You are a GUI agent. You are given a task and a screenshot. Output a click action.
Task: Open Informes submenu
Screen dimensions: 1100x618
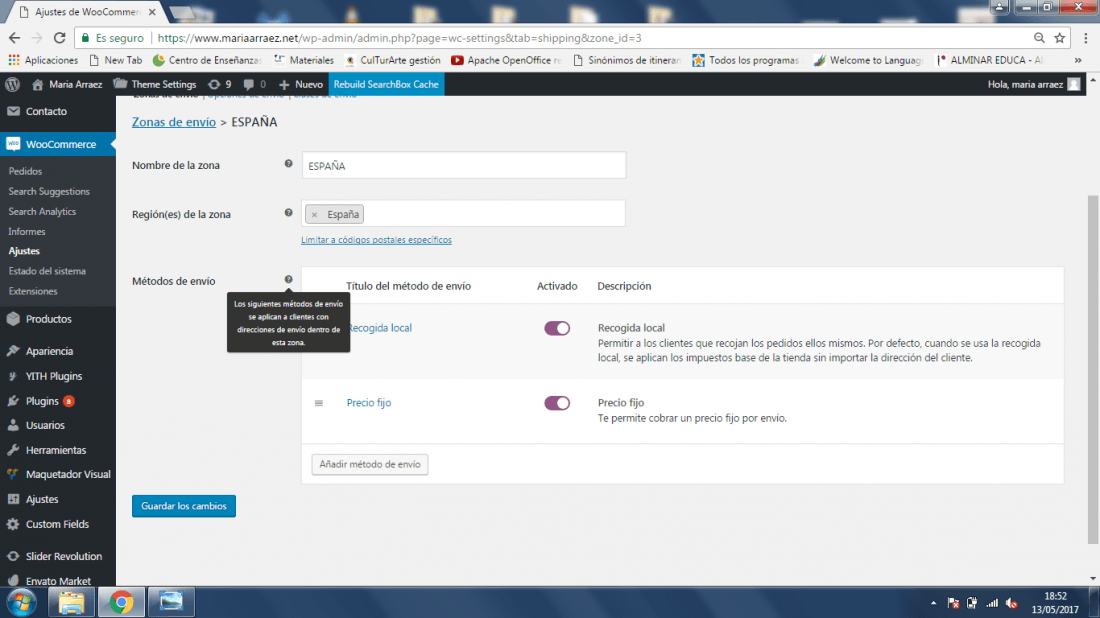[27, 231]
